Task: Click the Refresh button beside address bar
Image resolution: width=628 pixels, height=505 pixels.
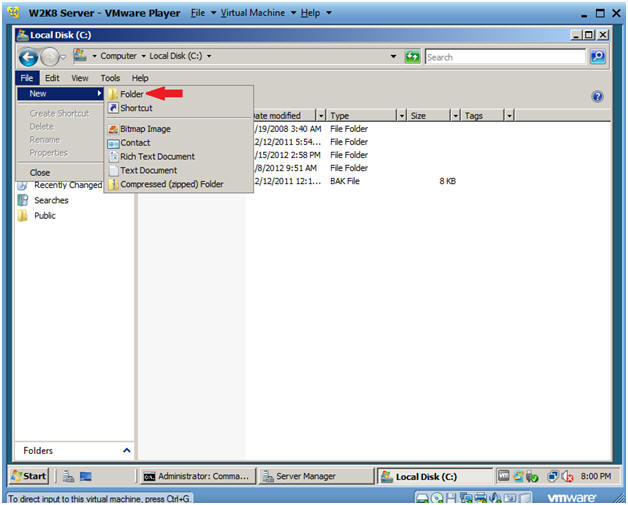Action: pos(412,57)
